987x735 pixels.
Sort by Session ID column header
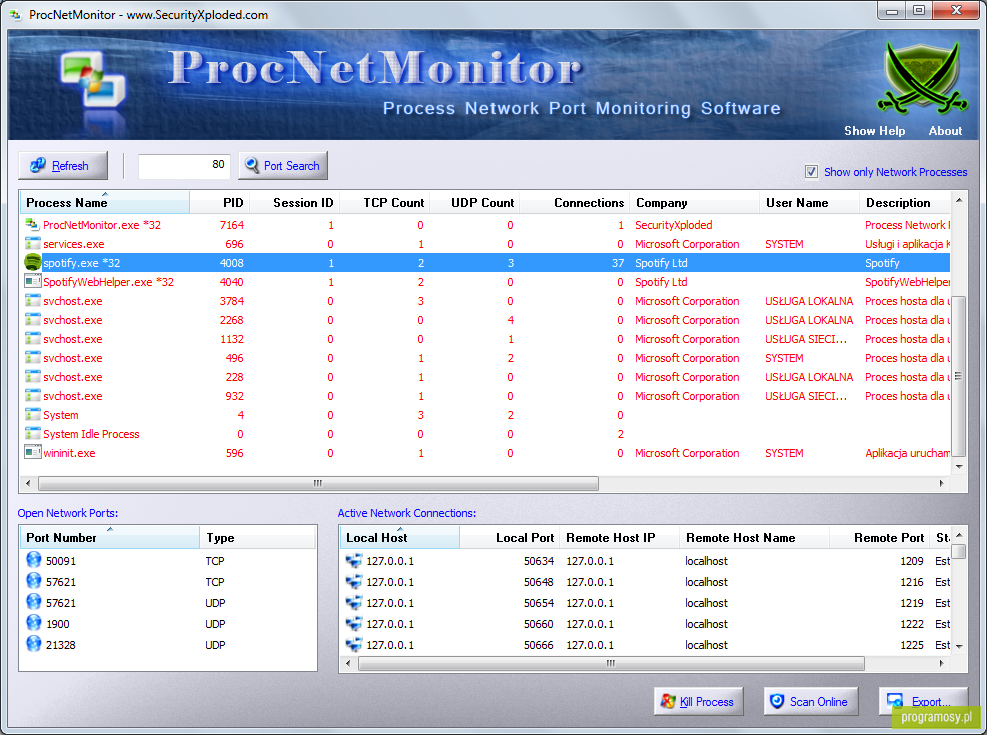(x=295, y=203)
